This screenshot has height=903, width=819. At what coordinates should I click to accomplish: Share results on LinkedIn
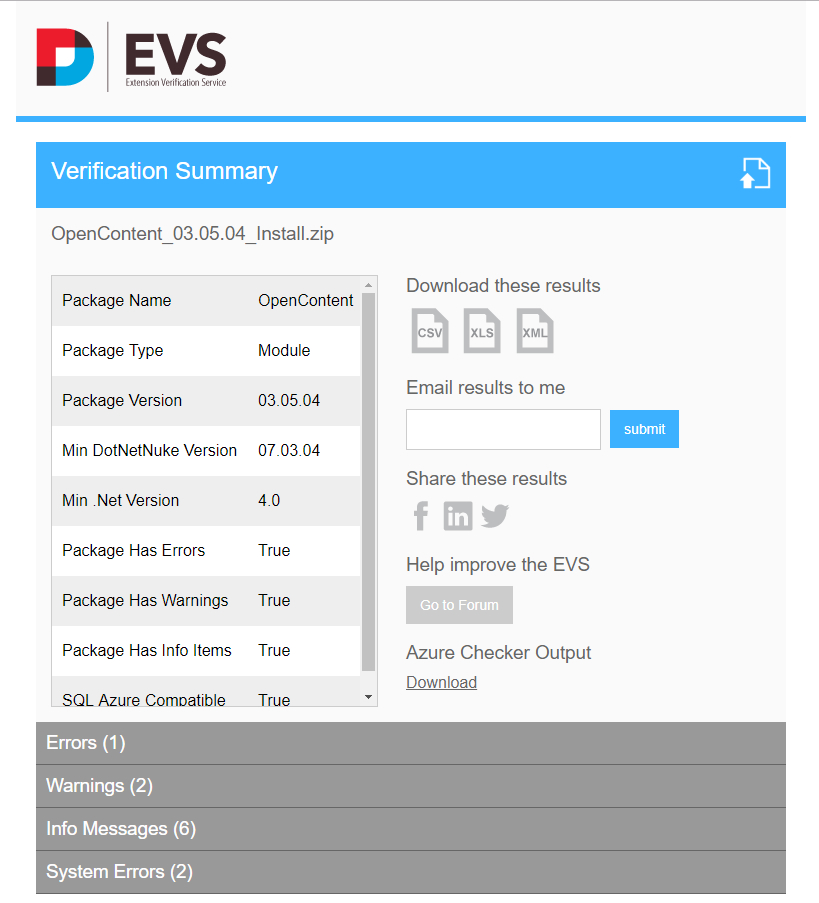458,515
